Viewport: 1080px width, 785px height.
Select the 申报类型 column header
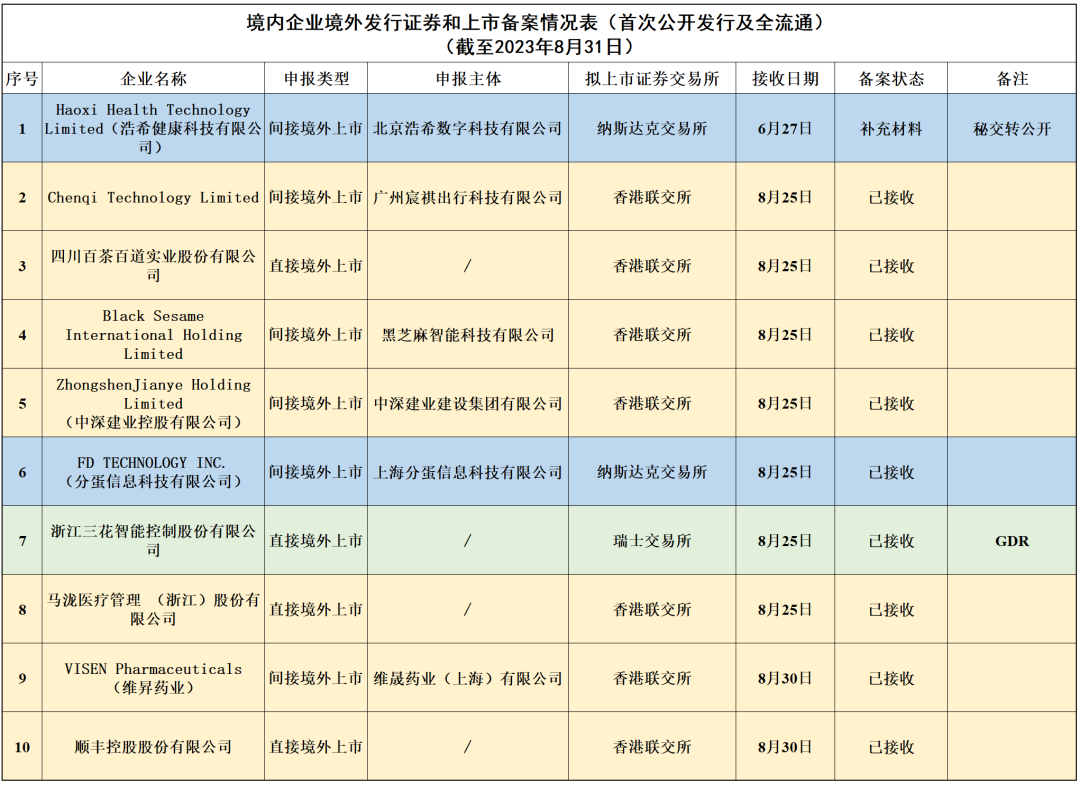tap(316, 78)
